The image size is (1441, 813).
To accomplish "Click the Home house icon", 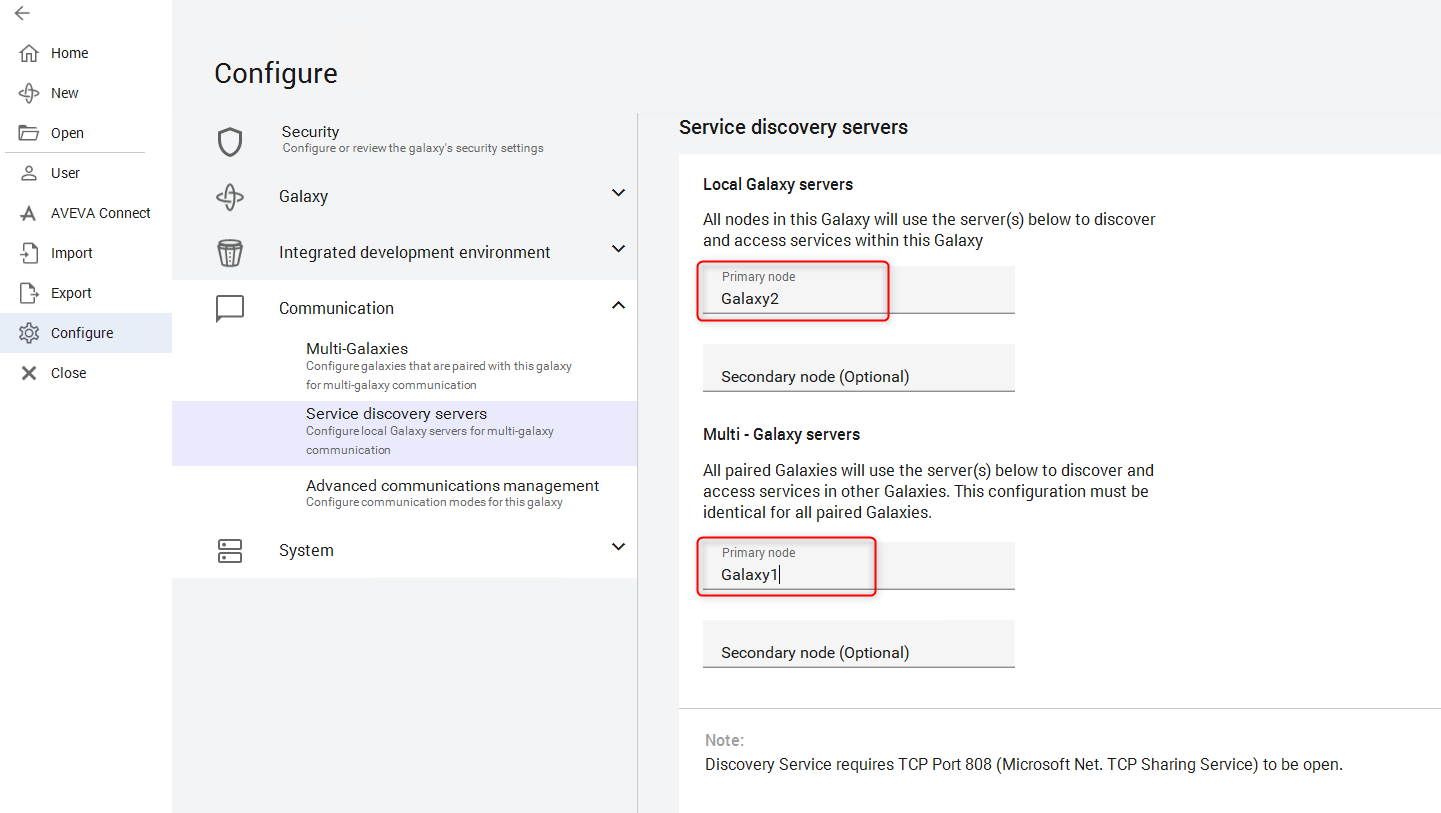I will pyautogui.click(x=29, y=53).
